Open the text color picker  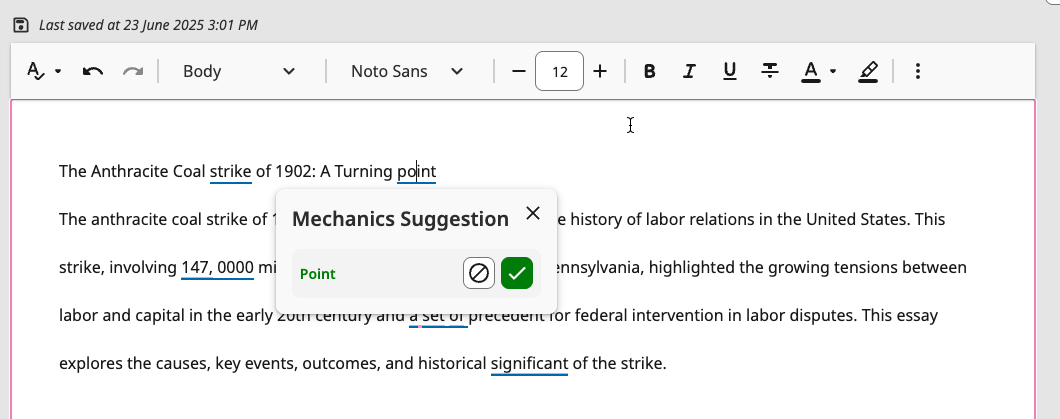point(818,71)
